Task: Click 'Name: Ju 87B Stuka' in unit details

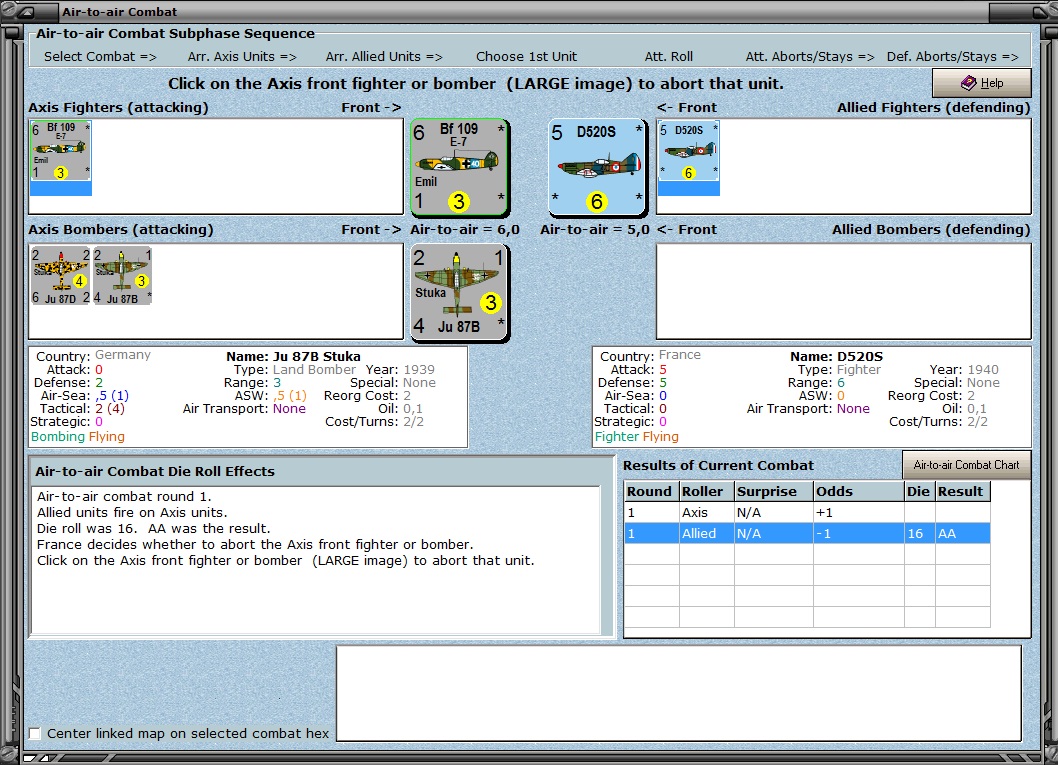Action: (x=294, y=356)
